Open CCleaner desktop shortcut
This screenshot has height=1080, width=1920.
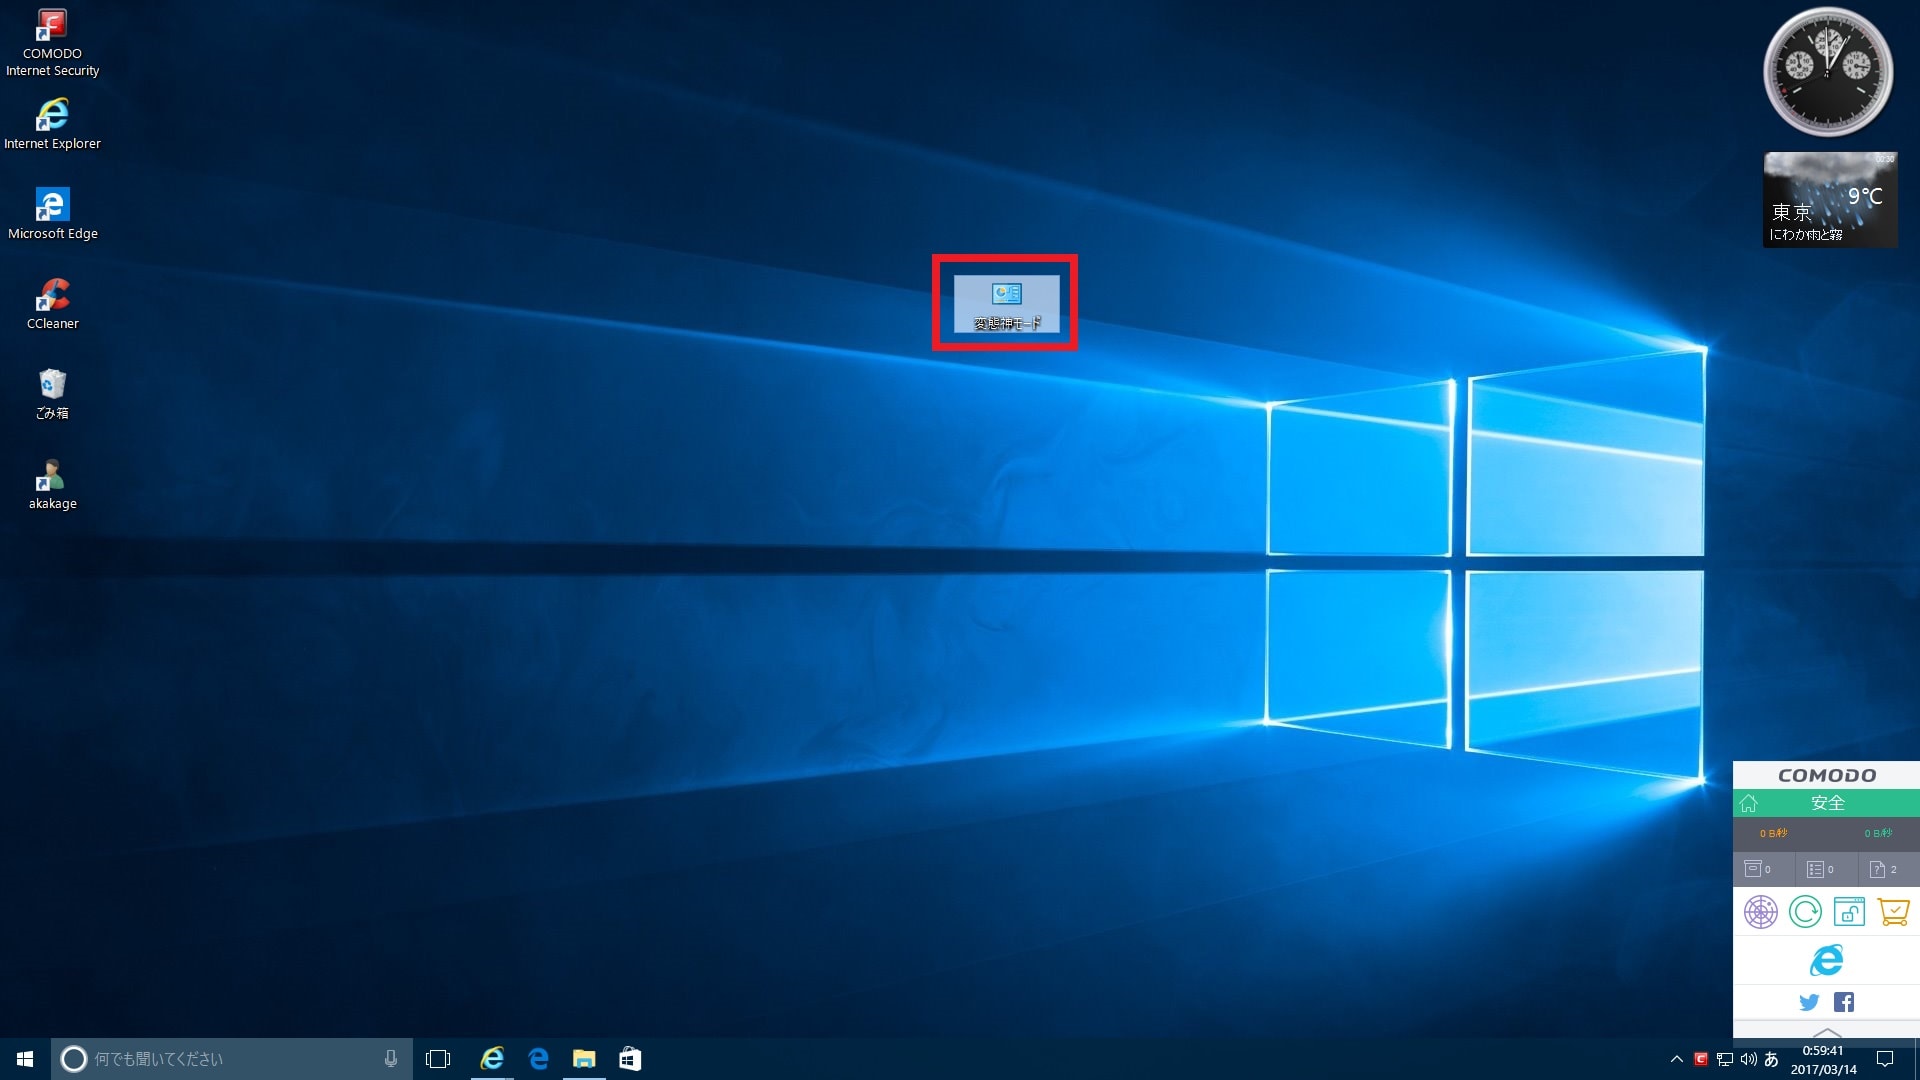[x=52, y=304]
